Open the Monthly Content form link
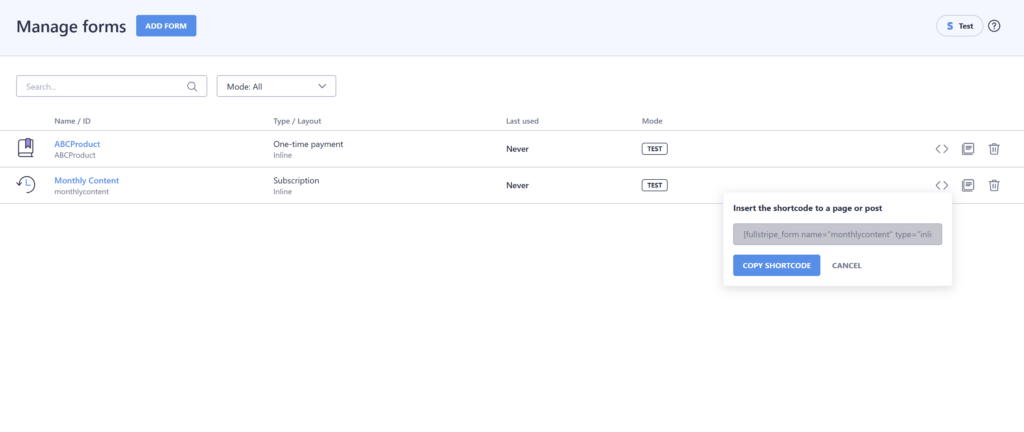The width and height of the screenshot is (1024, 432). [x=86, y=180]
